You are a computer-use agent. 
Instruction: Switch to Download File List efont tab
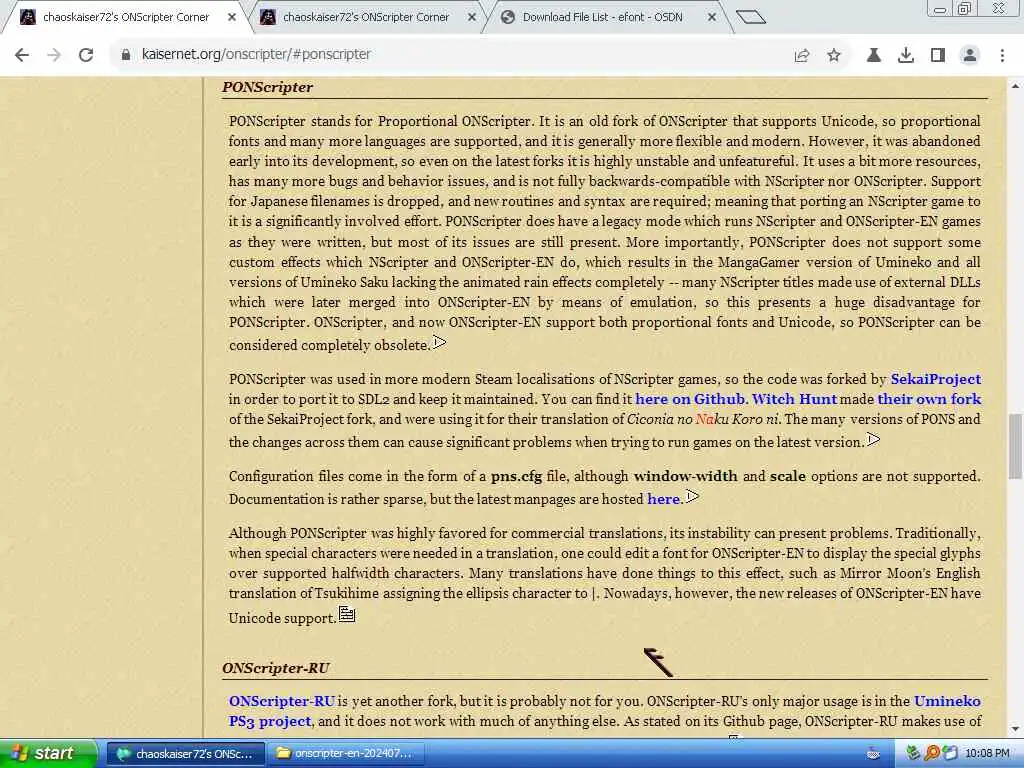point(602,18)
